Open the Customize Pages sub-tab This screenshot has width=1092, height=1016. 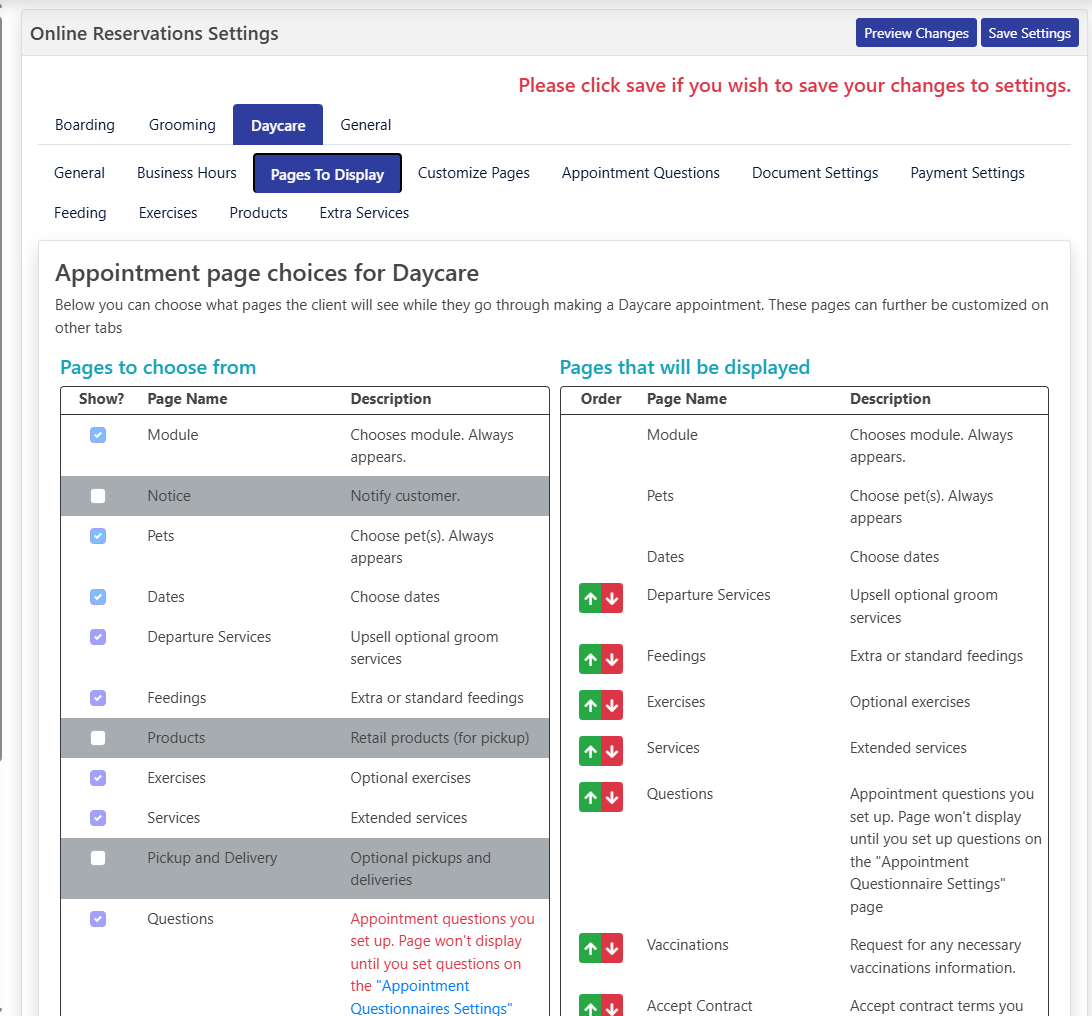pos(474,173)
